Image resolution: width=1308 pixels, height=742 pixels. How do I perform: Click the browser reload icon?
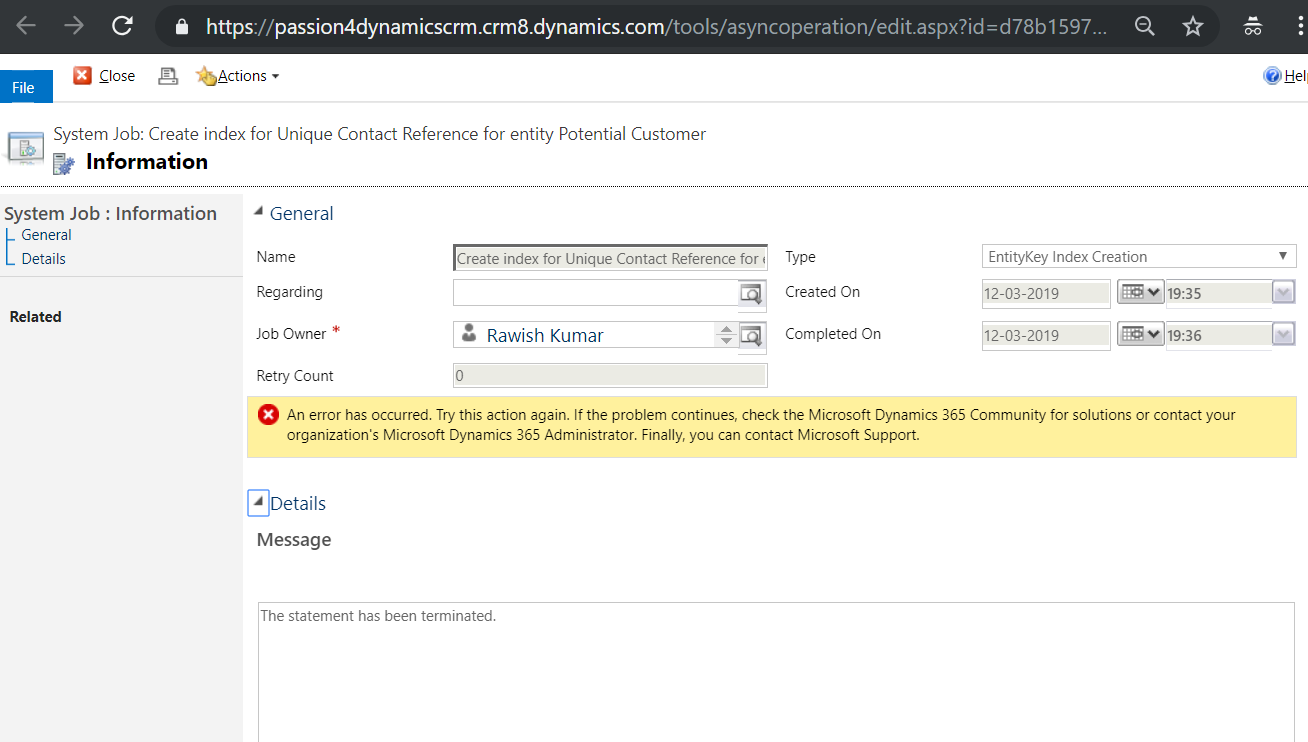click(122, 26)
